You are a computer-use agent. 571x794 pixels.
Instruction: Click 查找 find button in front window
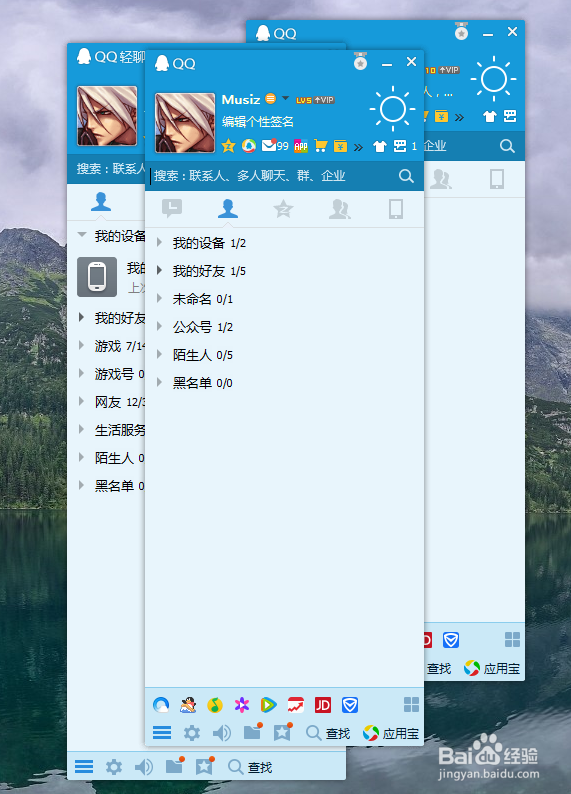(328, 733)
